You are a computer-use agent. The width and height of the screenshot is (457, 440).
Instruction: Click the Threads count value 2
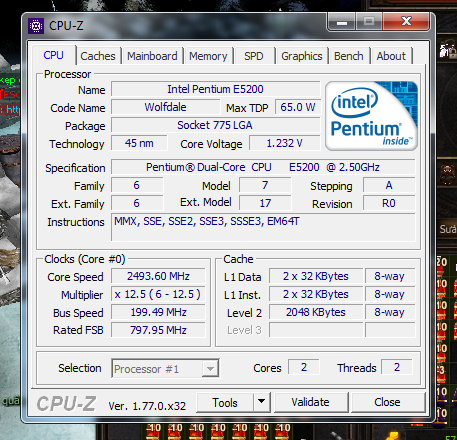point(397,367)
